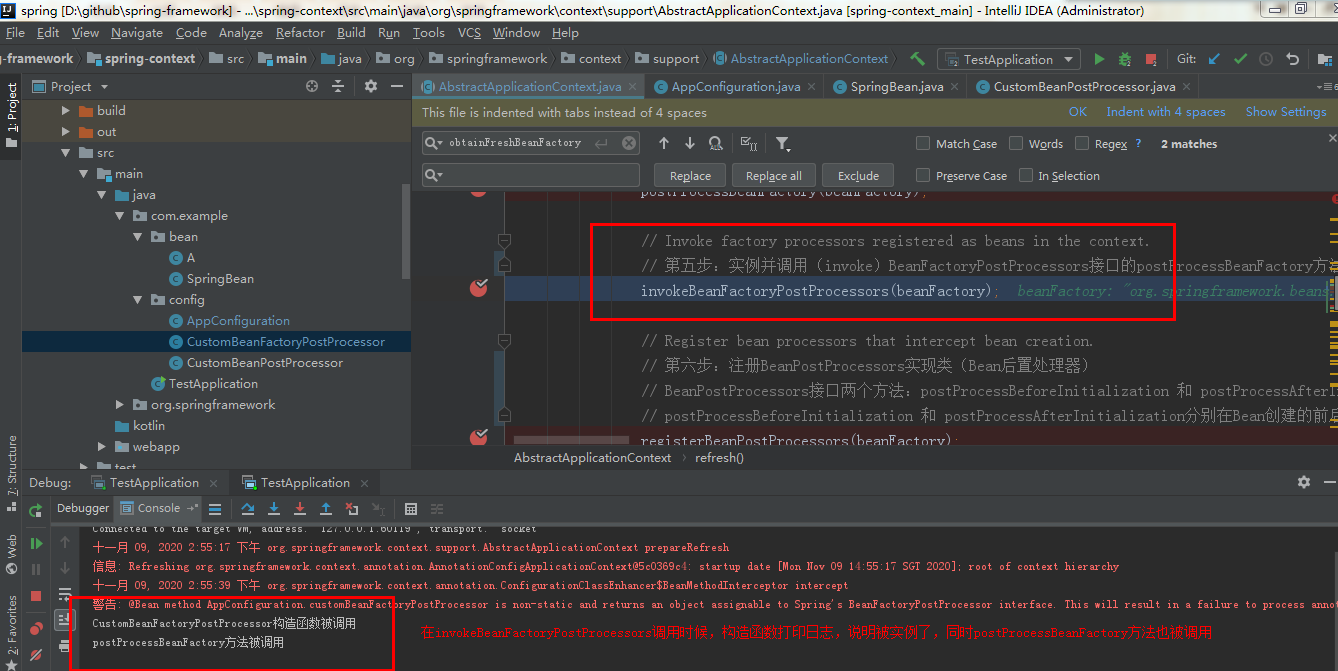Click Project panel locate target icon

312,87
